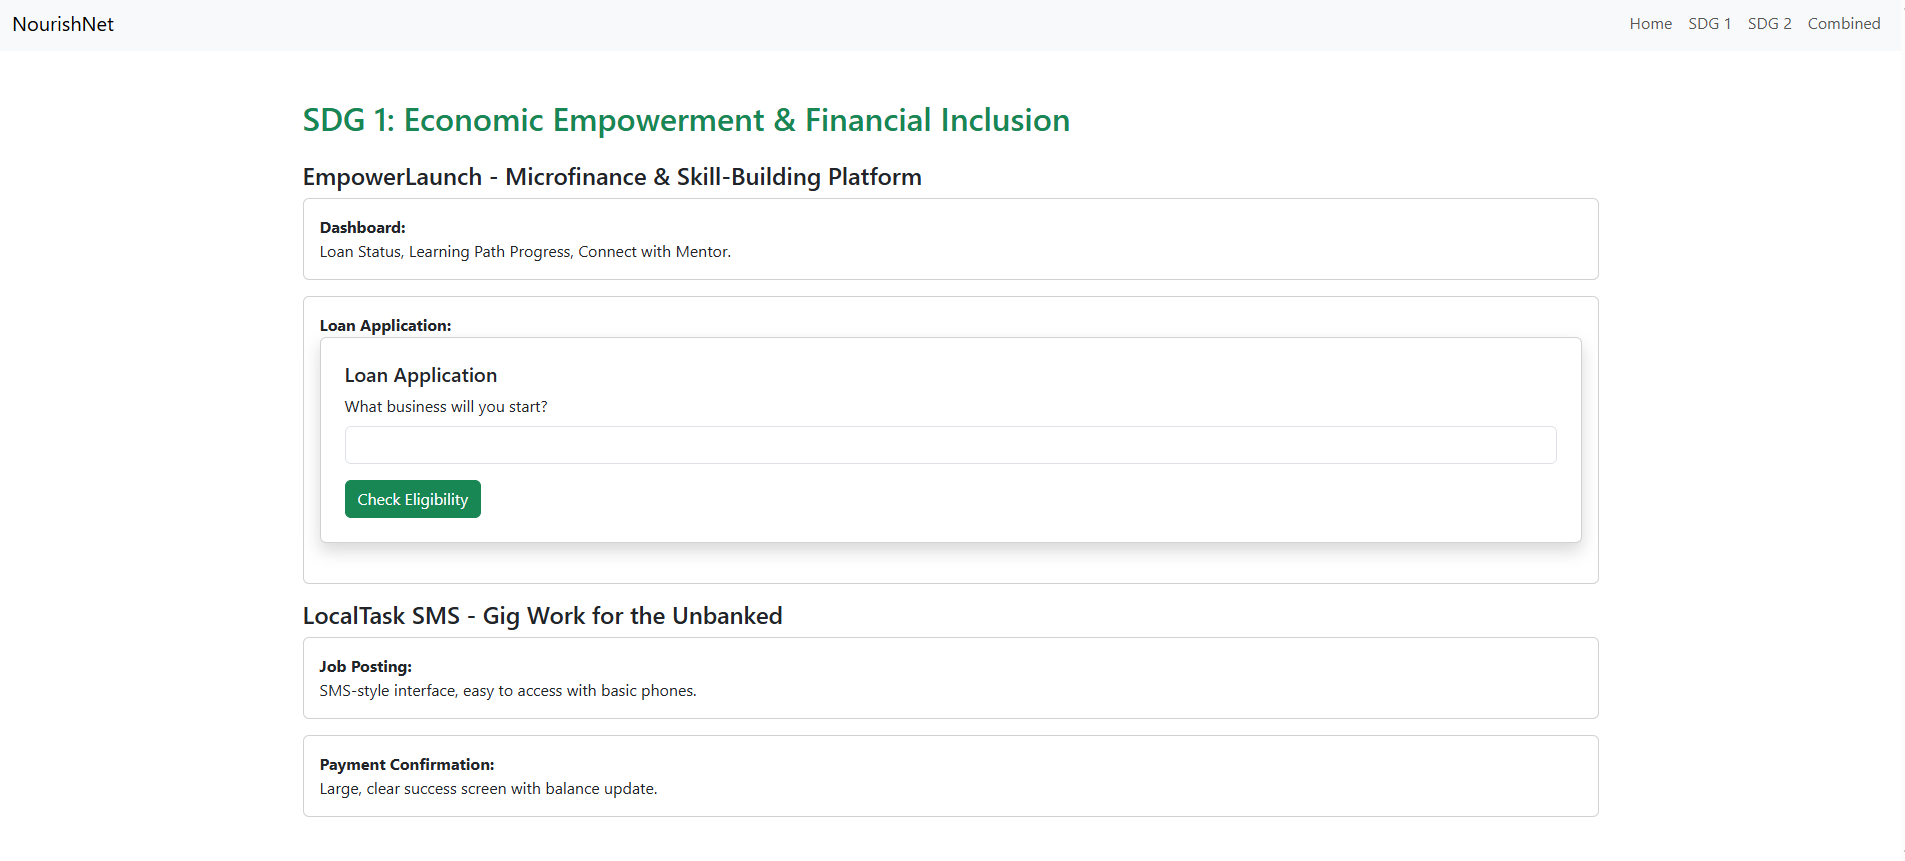The image size is (1905, 861).
Task: Focus the business idea text input
Action: point(950,445)
